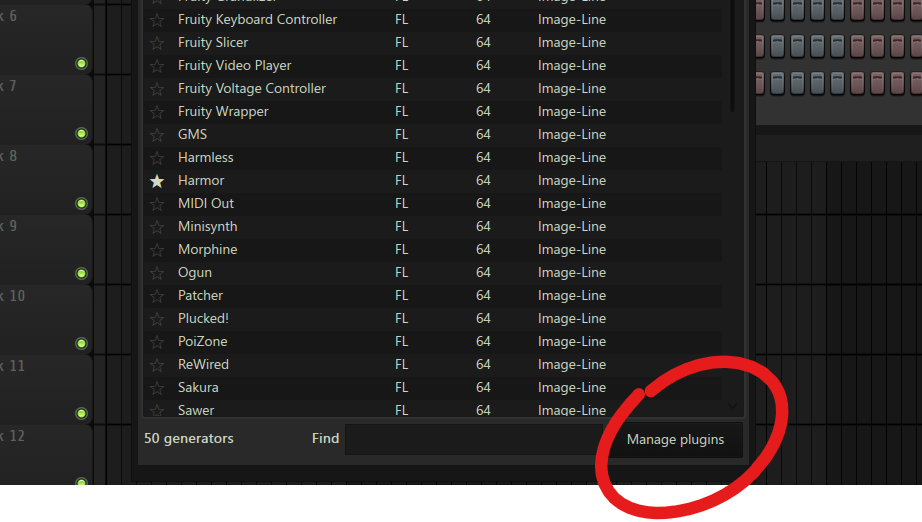Screen dimensions: 922x522
Task: Favorite the Plucked! star
Action: tap(156, 319)
